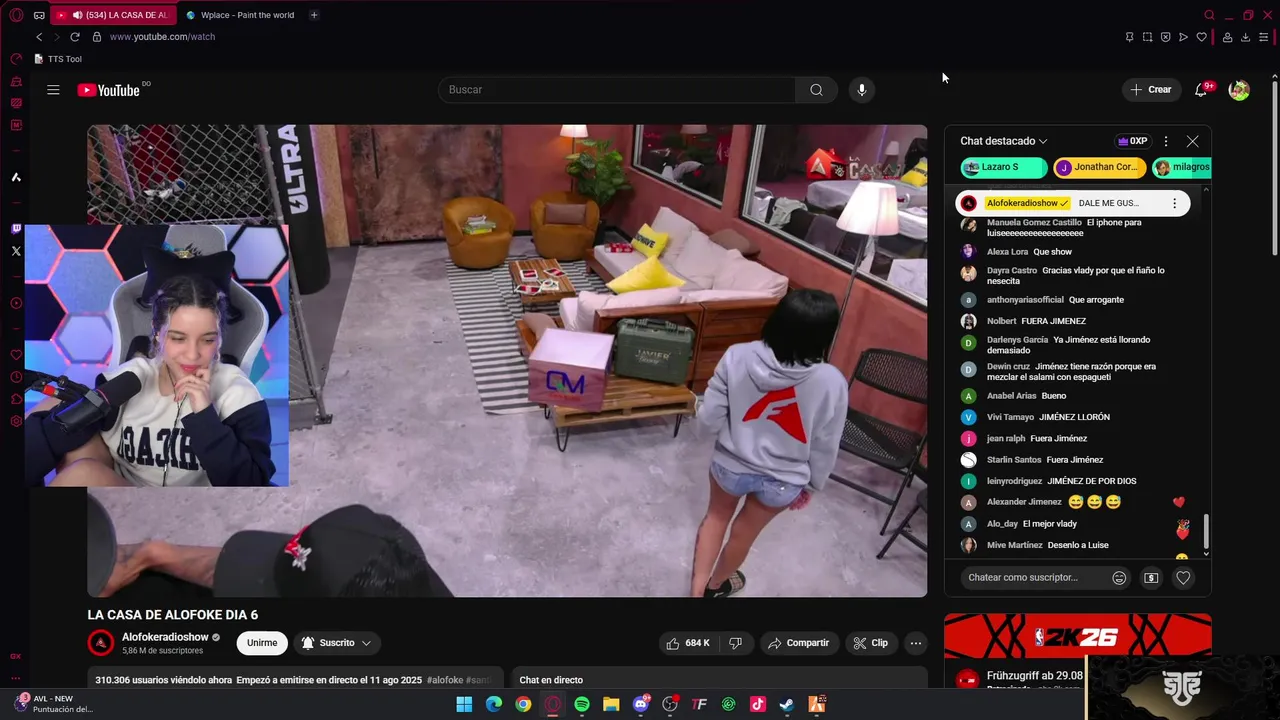Viewport: 1280px width, 720px height.
Task: Send a heart reaction in chat
Action: tap(1183, 577)
